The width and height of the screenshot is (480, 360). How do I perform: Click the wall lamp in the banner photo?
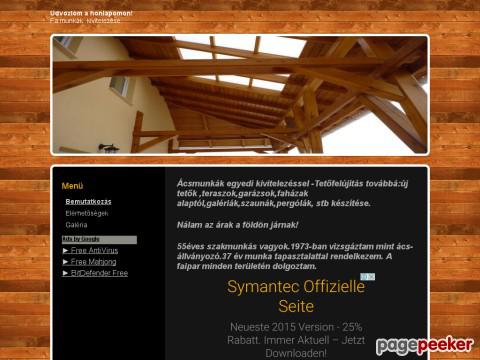tap(108, 147)
